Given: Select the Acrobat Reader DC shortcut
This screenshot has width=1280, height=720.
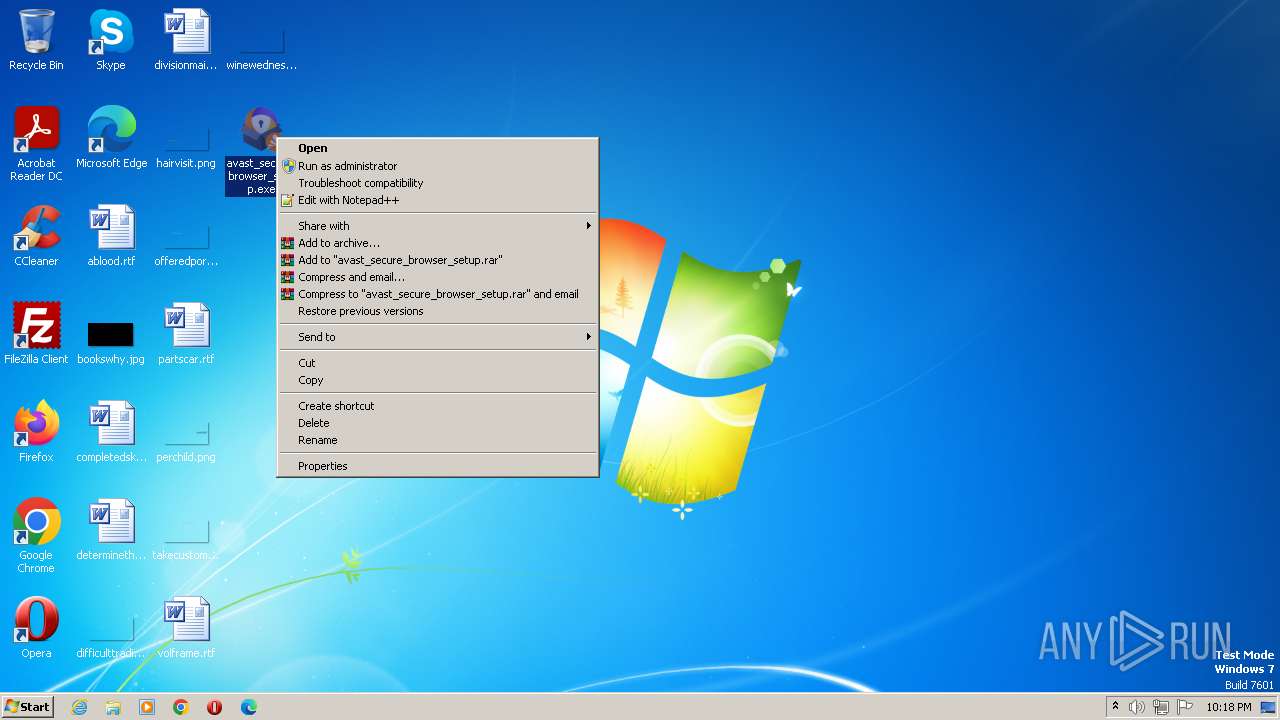Looking at the screenshot, I should [36, 144].
